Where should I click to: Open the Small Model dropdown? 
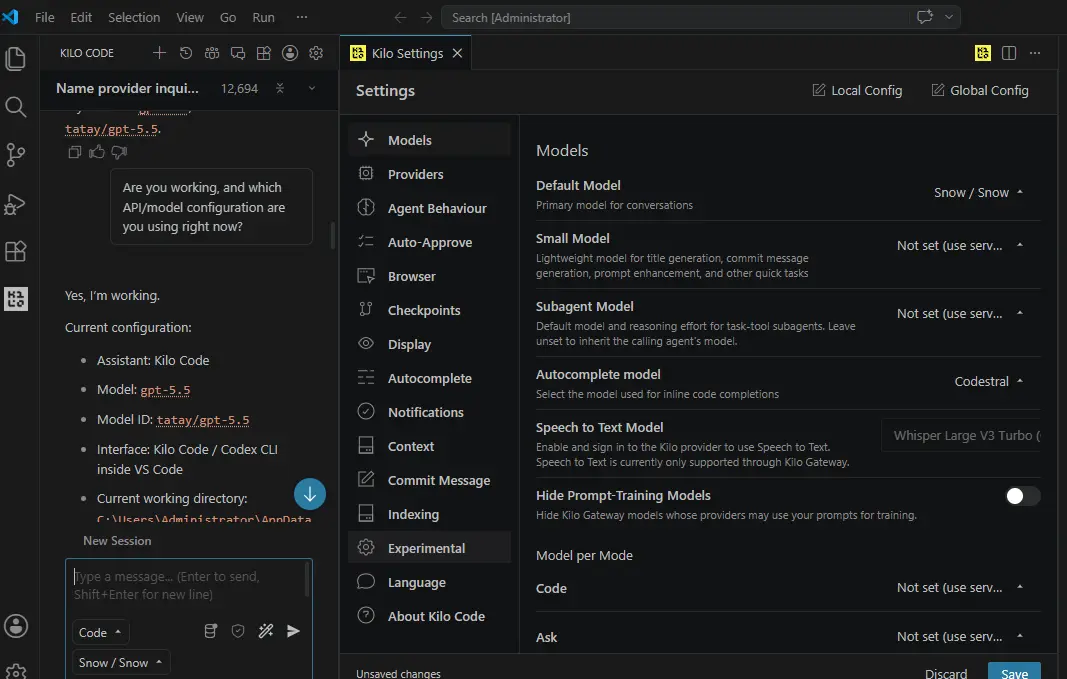(x=959, y=246)
